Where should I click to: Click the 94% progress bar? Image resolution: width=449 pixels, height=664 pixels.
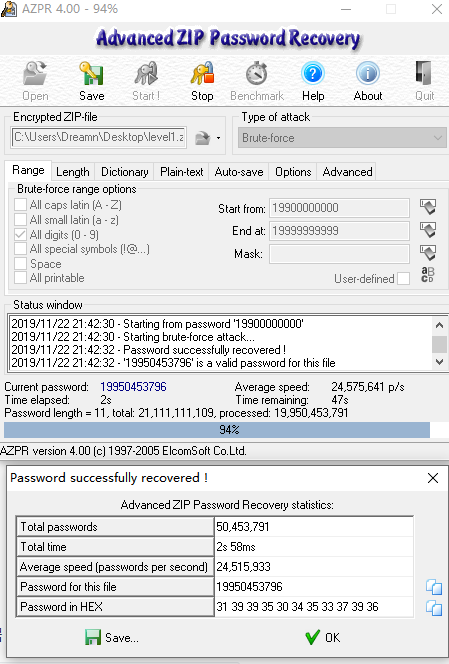click(x=226, y=430)
